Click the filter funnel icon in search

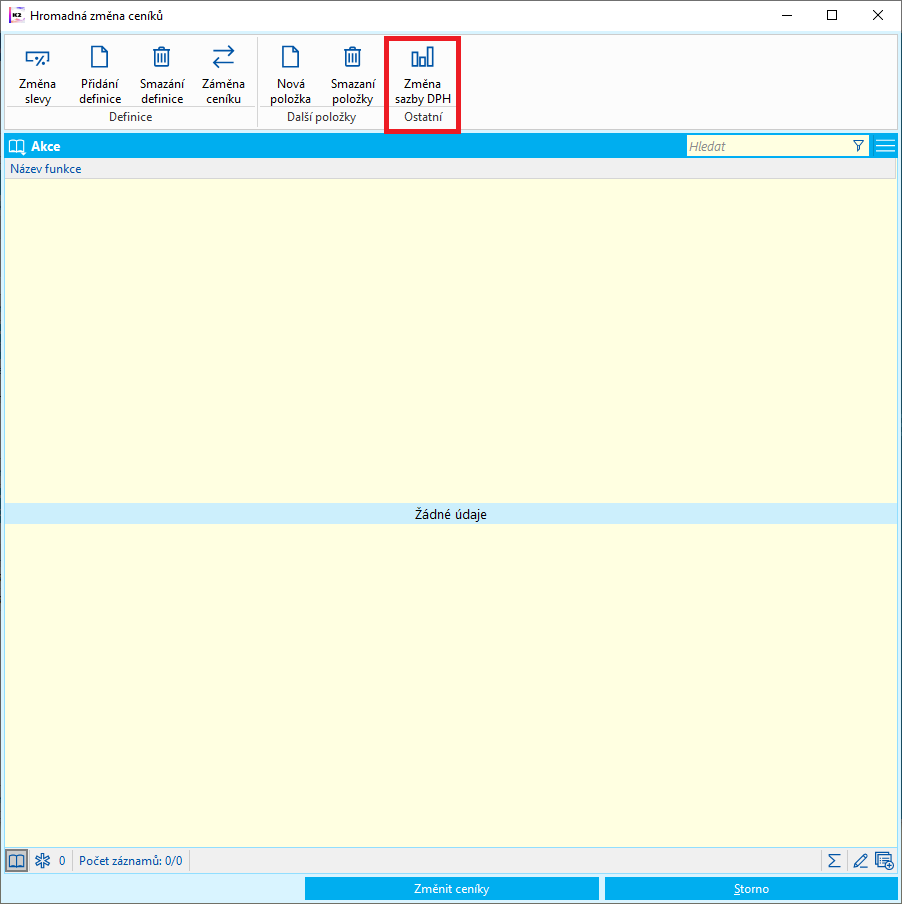(x=858, y=146)
